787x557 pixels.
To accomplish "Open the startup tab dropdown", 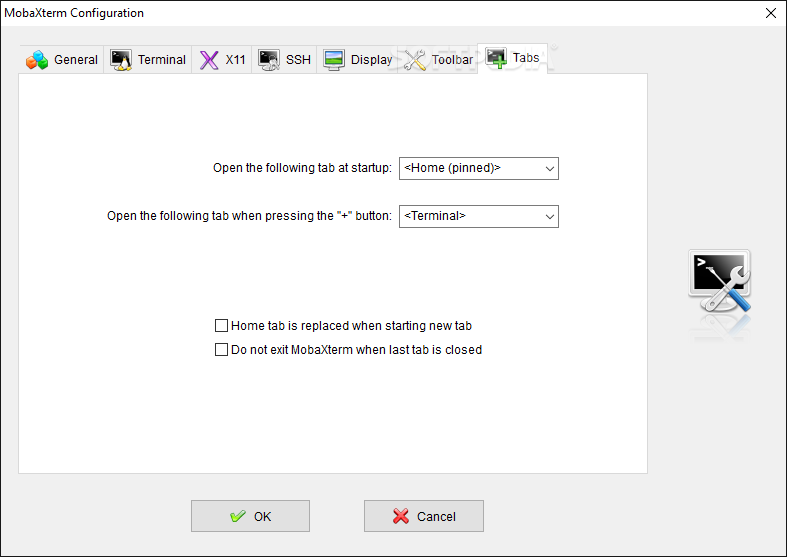I will tap(479, 168).
